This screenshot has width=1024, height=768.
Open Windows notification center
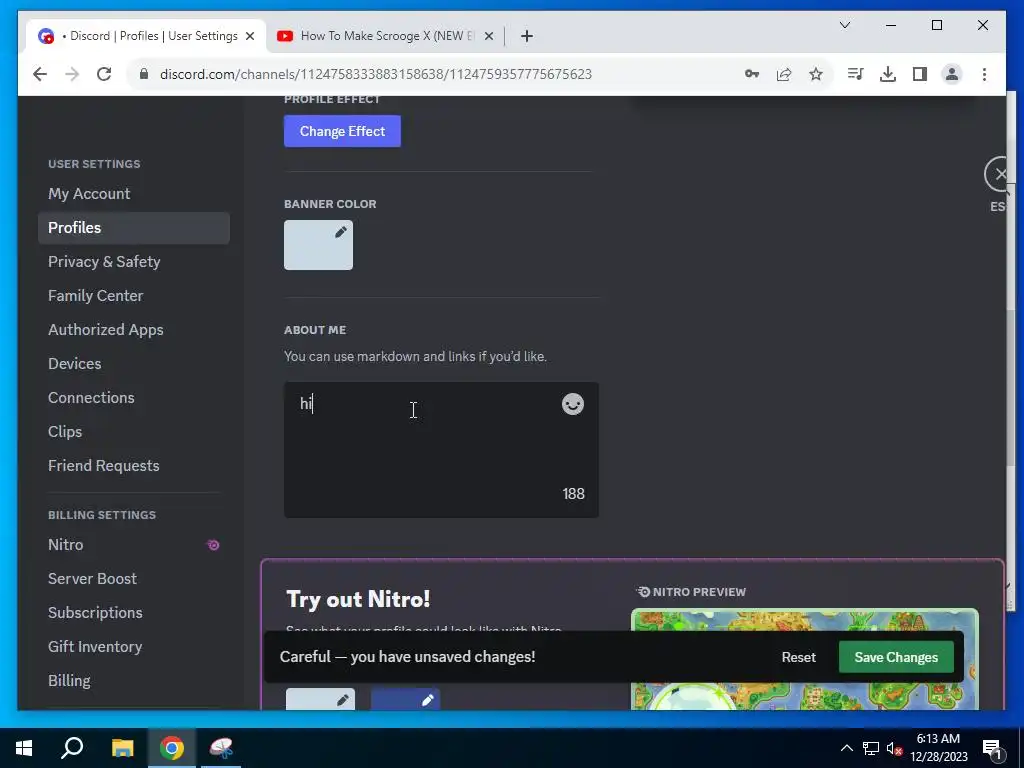click(x=992, y=748)
